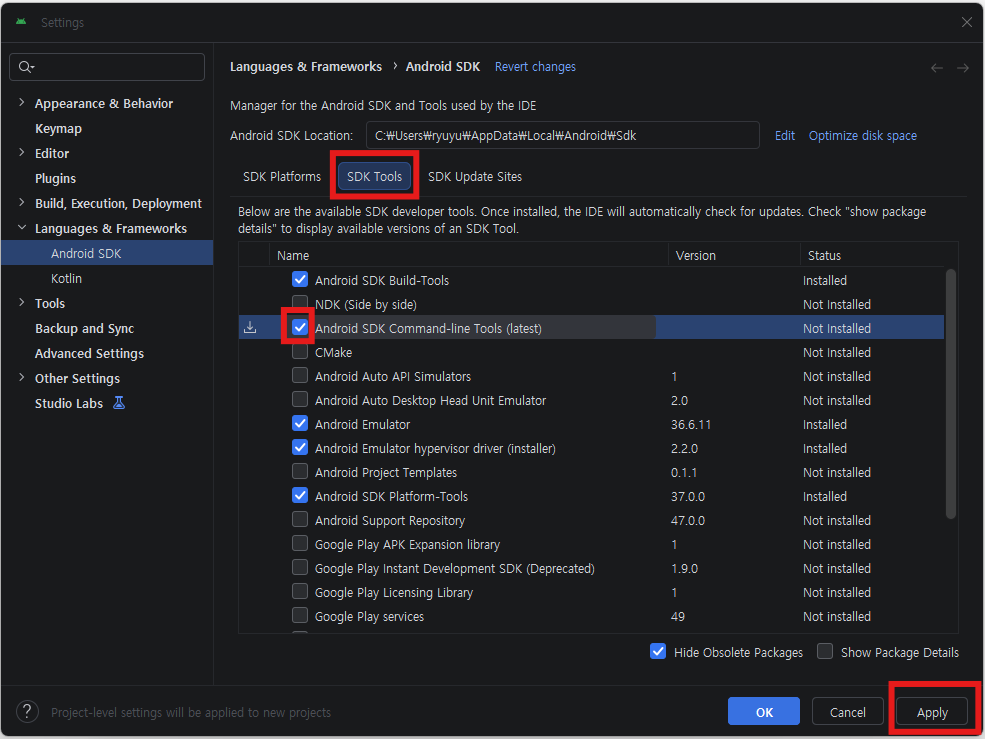The height and width of the screenshot is (739, 985).
Task: Click the download icon beside Command-line Tools row
Action: coord(250,327)
